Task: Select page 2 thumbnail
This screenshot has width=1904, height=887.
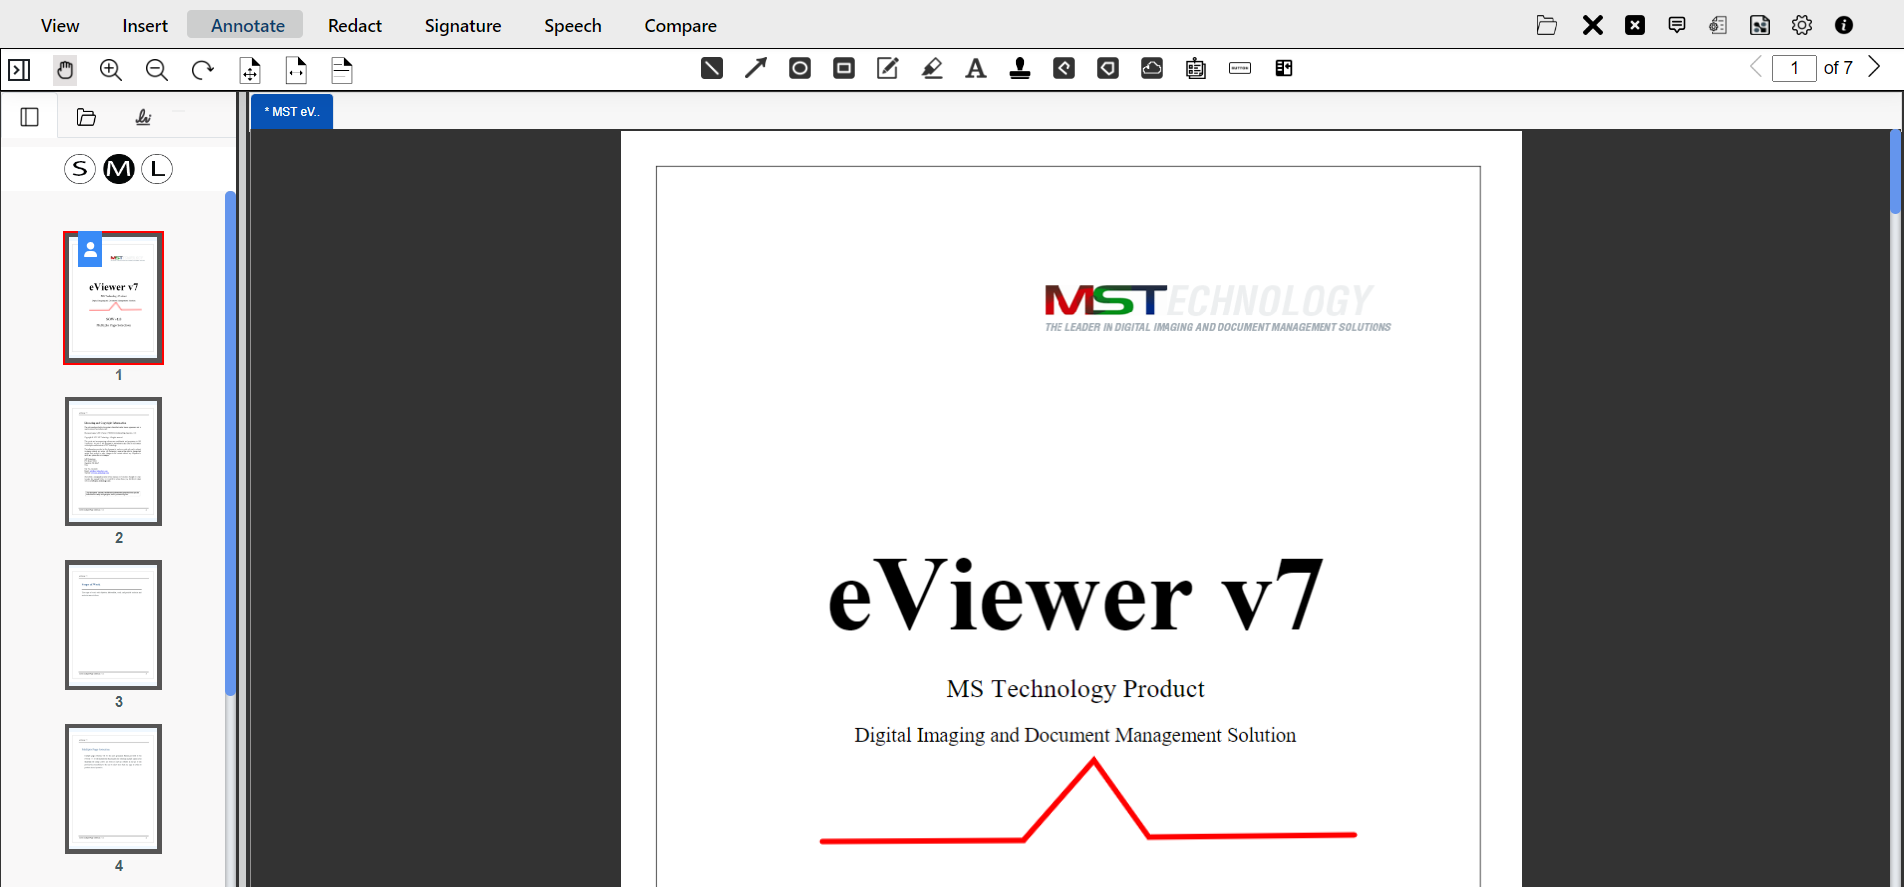Action: (x=113, y=461)
